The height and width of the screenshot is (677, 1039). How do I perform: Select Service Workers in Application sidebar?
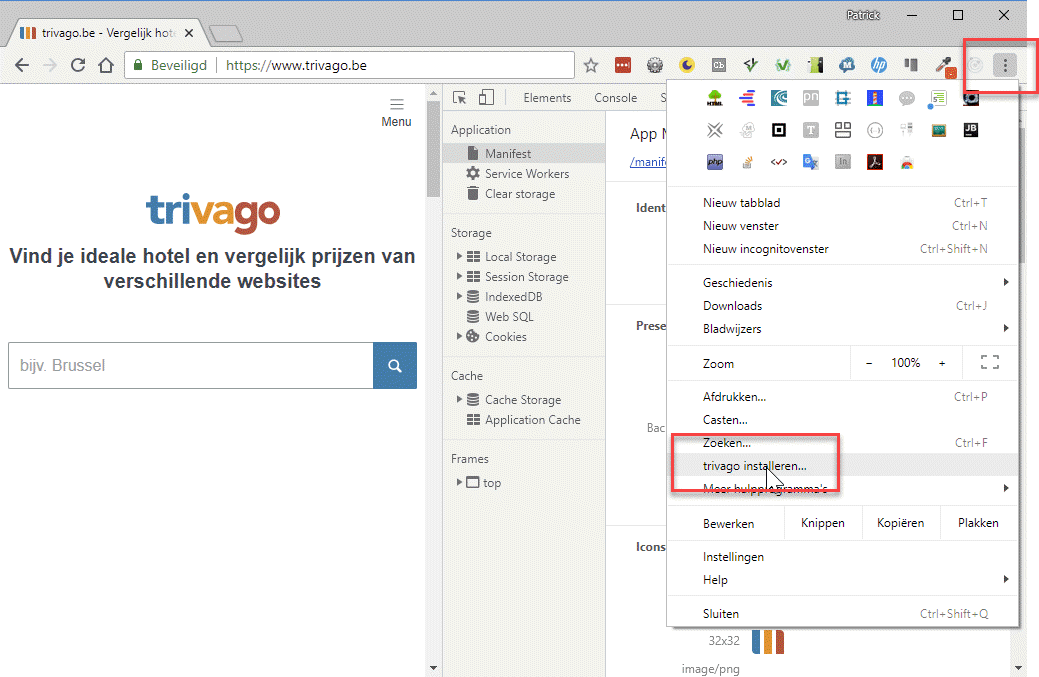[x=526, y=174]
